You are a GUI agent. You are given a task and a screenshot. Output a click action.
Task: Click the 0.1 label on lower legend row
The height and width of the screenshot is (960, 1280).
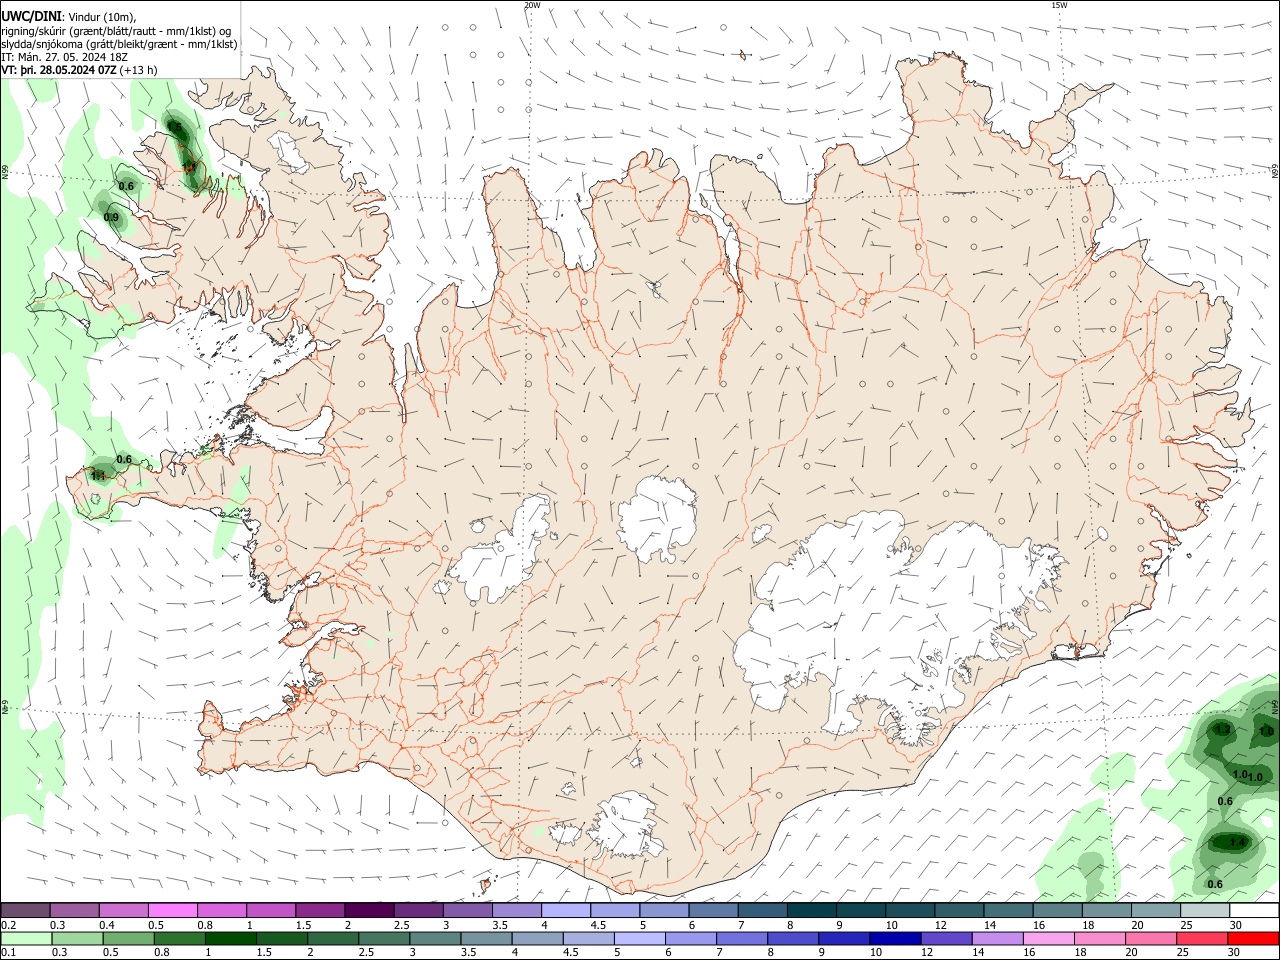tap(8, 953)
